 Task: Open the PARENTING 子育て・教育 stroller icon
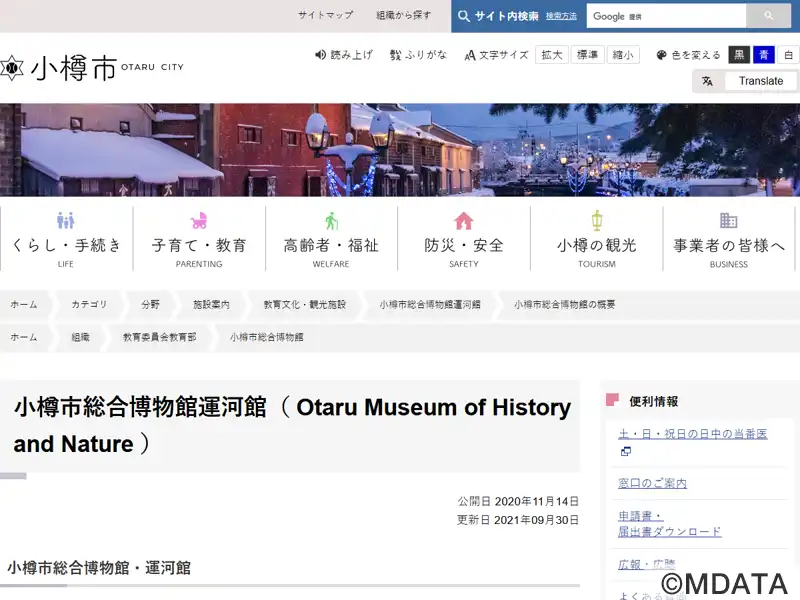click(199, 221)
